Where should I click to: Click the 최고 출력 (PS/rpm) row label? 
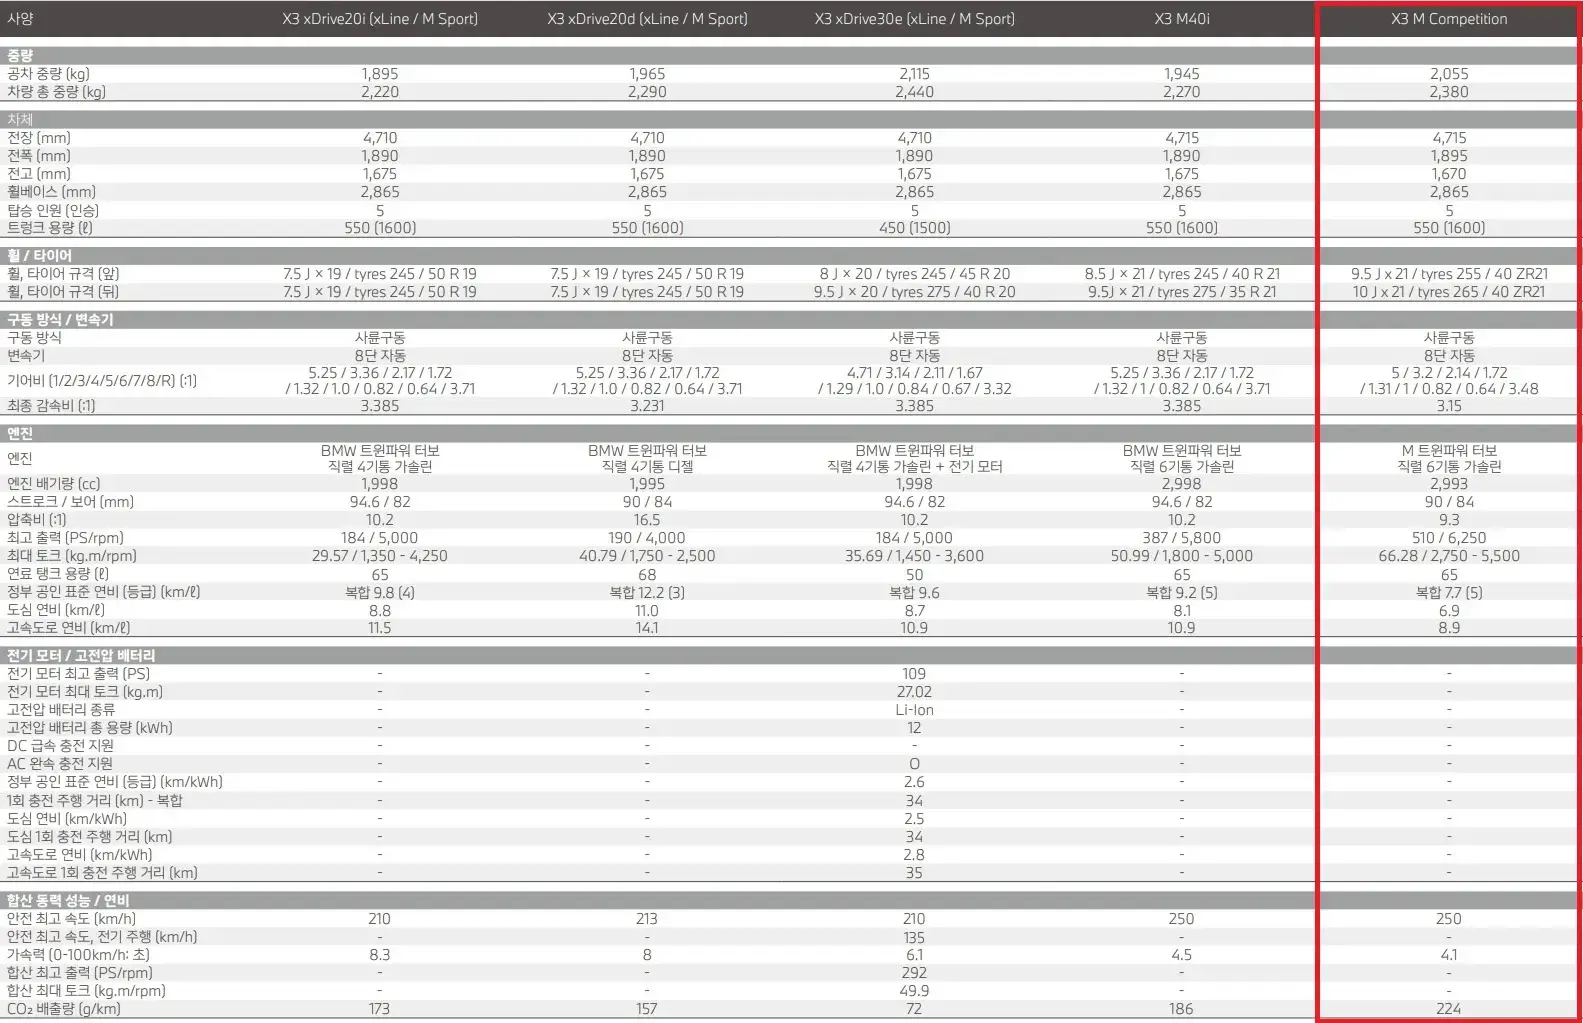pyautogui.click(x=65, y=538)
